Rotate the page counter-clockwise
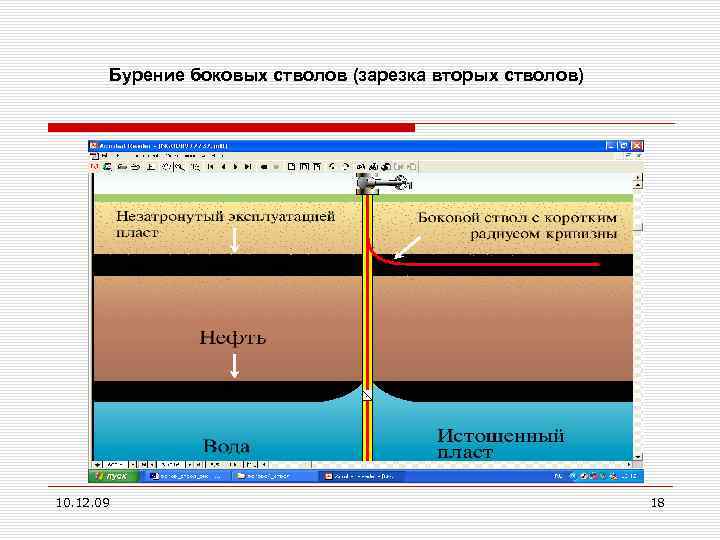Image resolution: width=720 pixels, height=540 pixels. click(332, 167)
